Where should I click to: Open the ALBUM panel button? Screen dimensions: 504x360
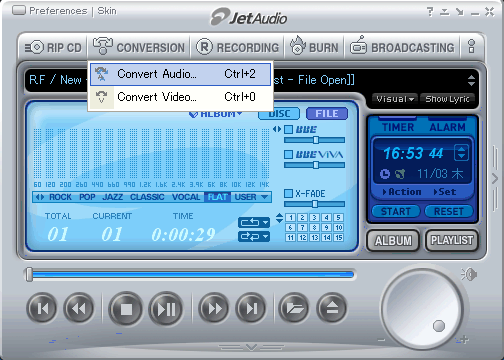(x=393, y=240)
